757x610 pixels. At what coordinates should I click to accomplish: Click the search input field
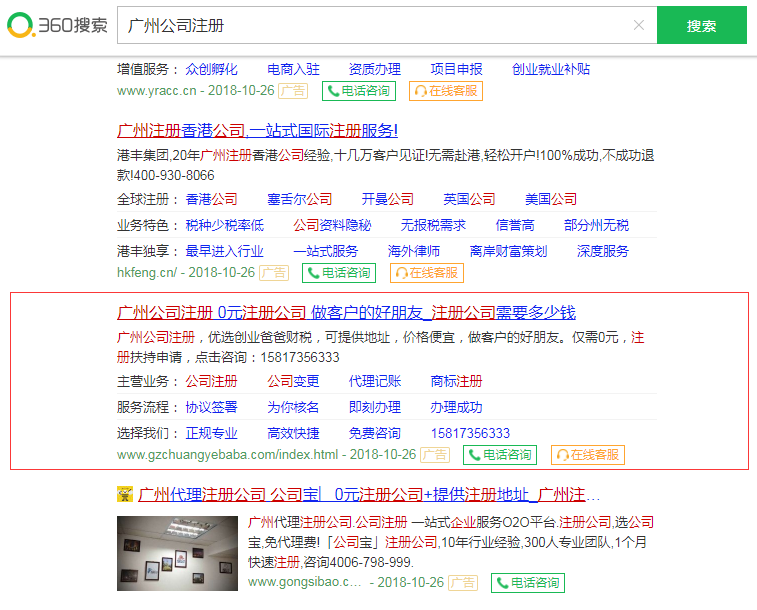375,25
